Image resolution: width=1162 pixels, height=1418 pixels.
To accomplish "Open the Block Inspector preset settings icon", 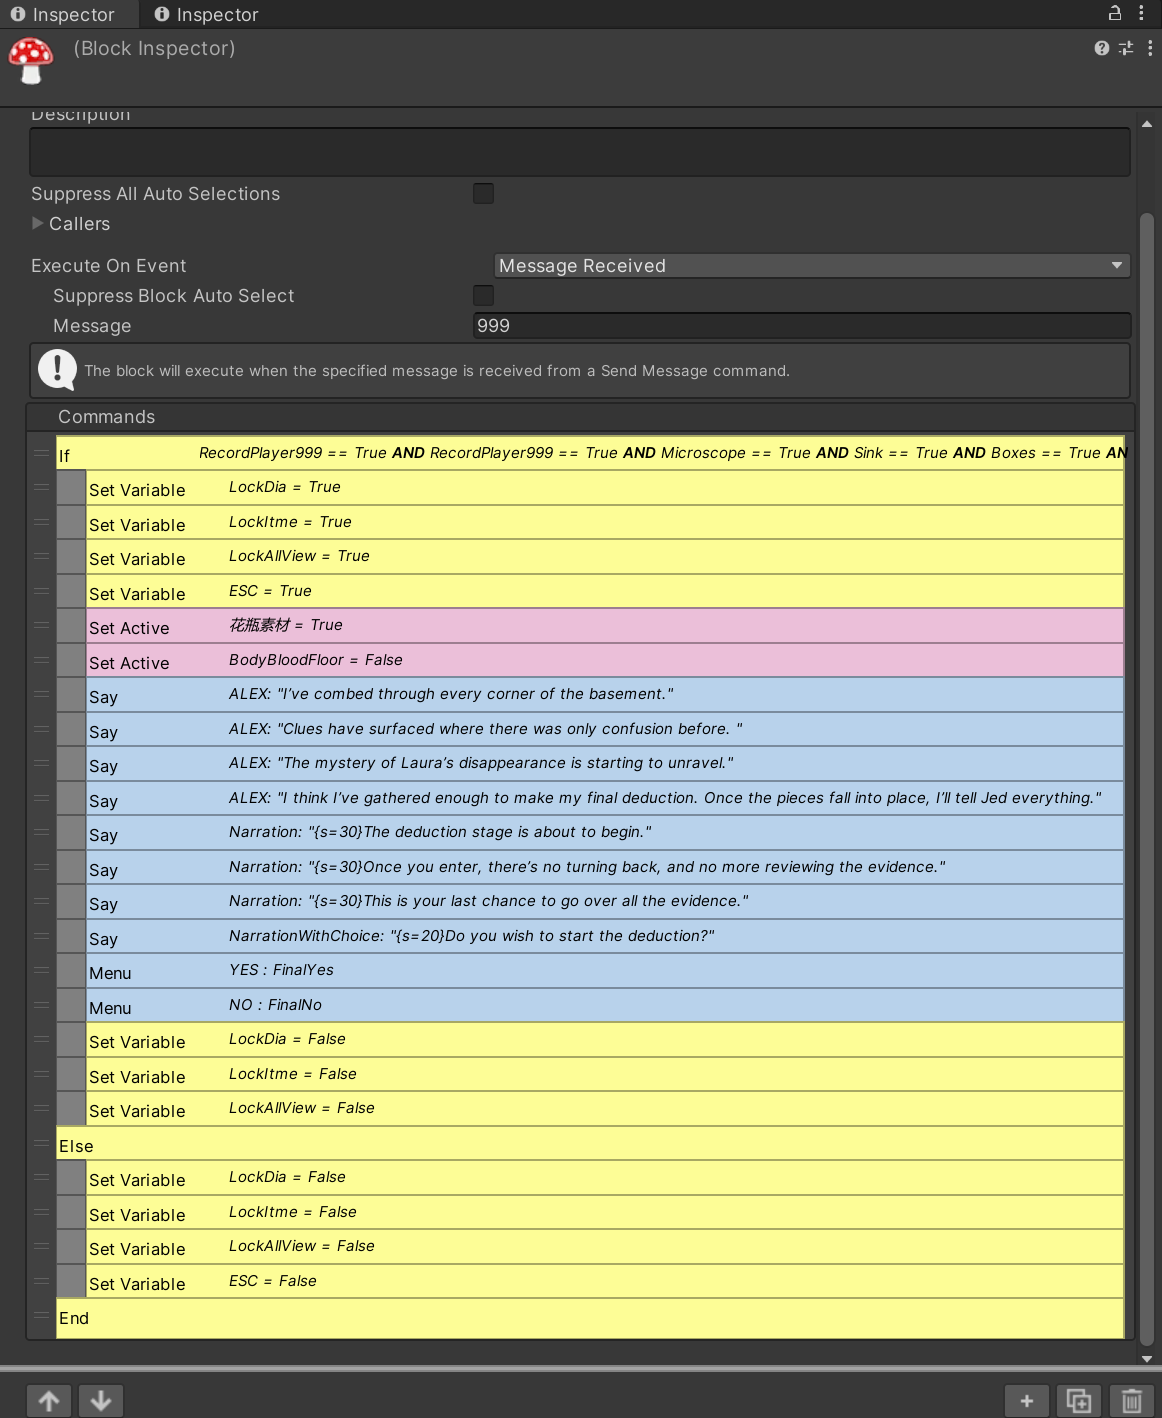I will pos(1126,48).
